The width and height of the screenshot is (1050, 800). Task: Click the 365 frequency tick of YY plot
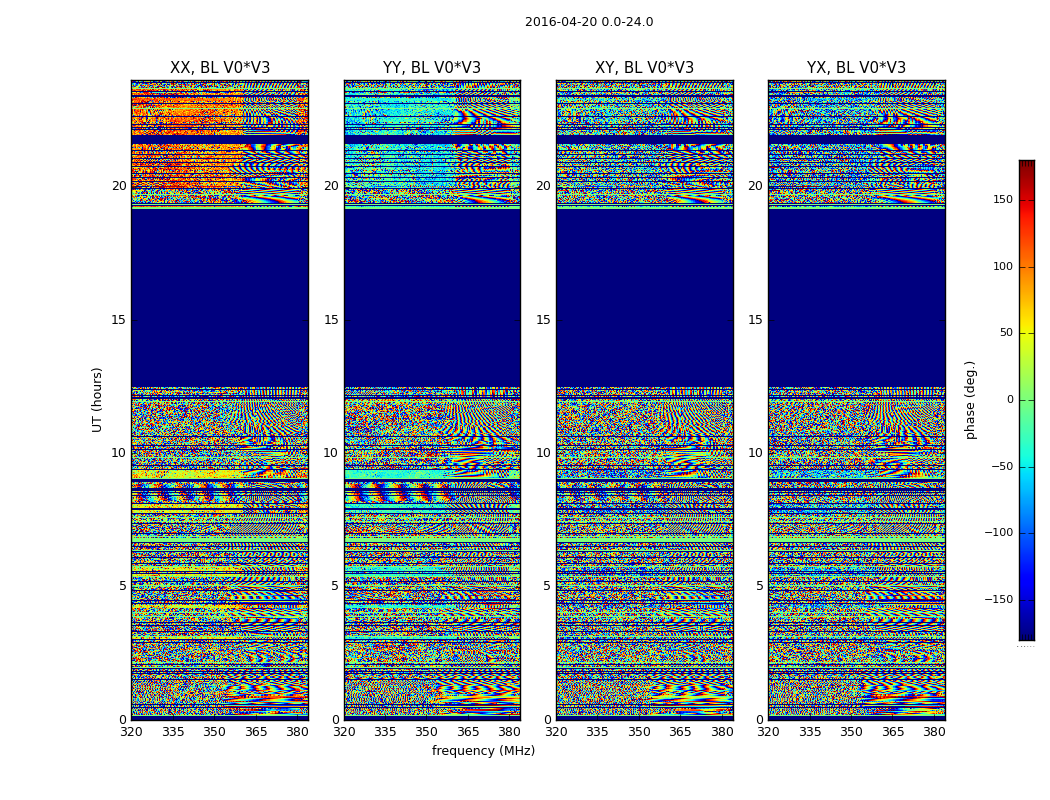coord(468,732)
